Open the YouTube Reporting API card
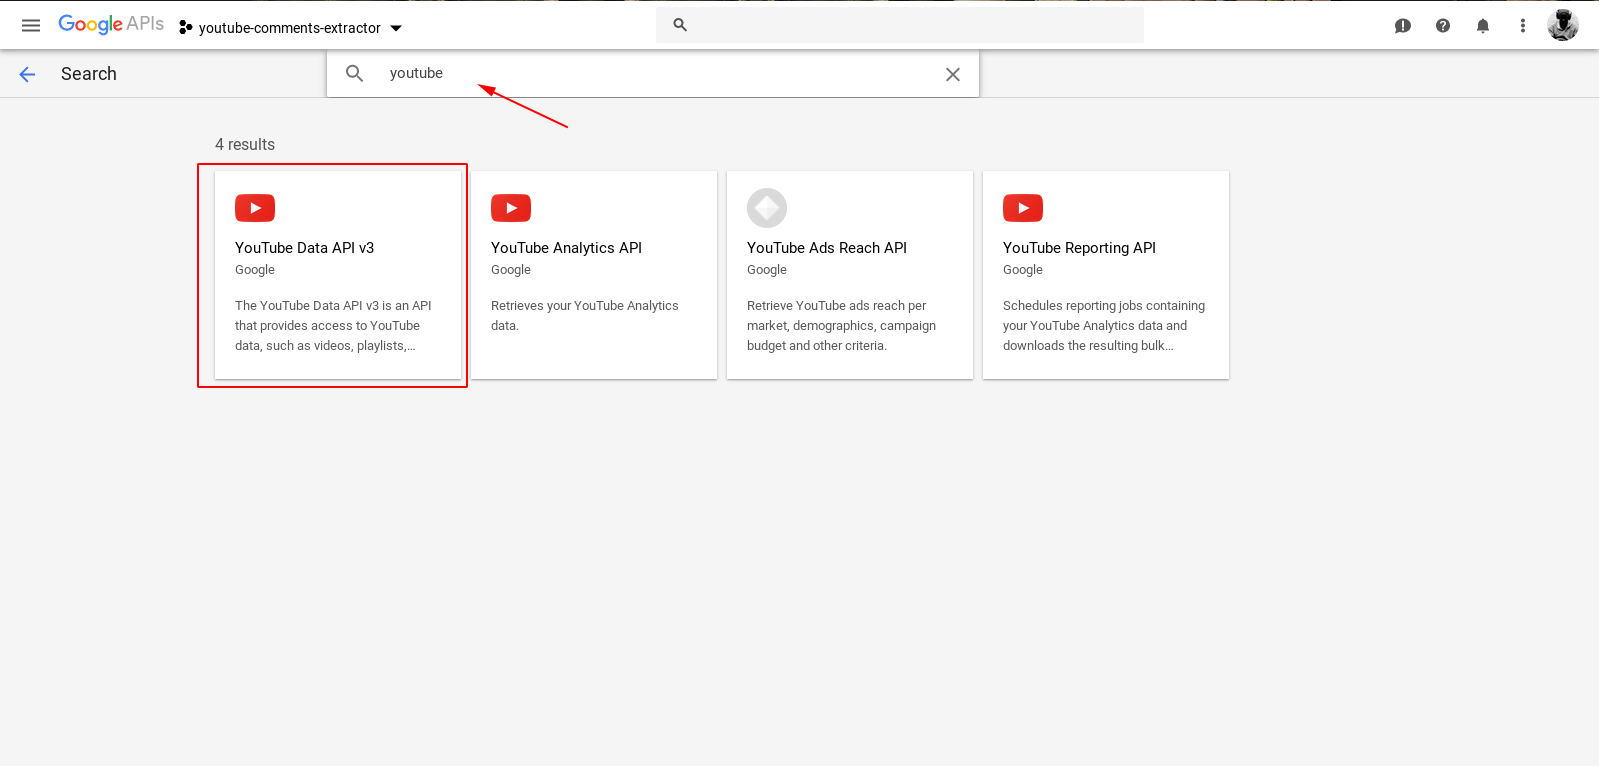 click(x=1105, y=275)
